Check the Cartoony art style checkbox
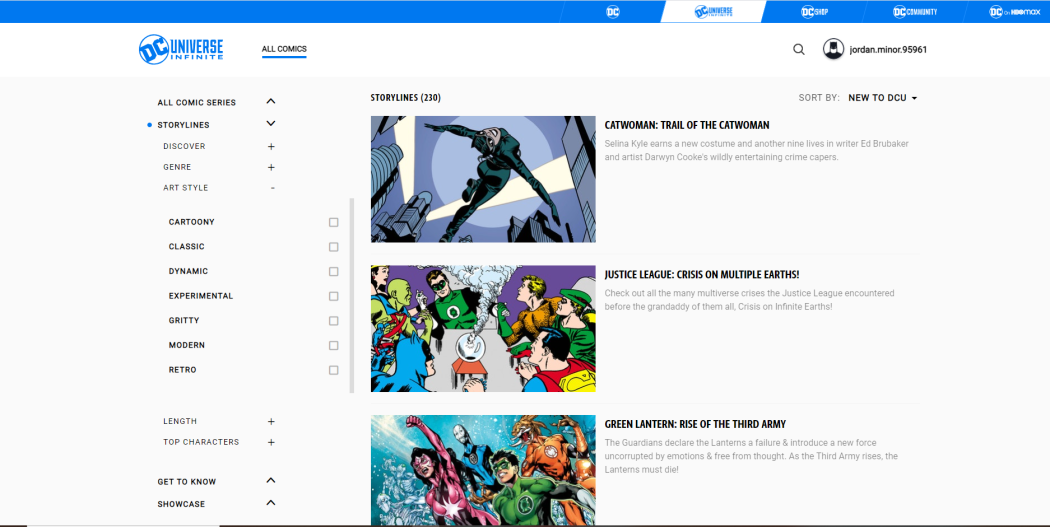 [x=333, y=222]
